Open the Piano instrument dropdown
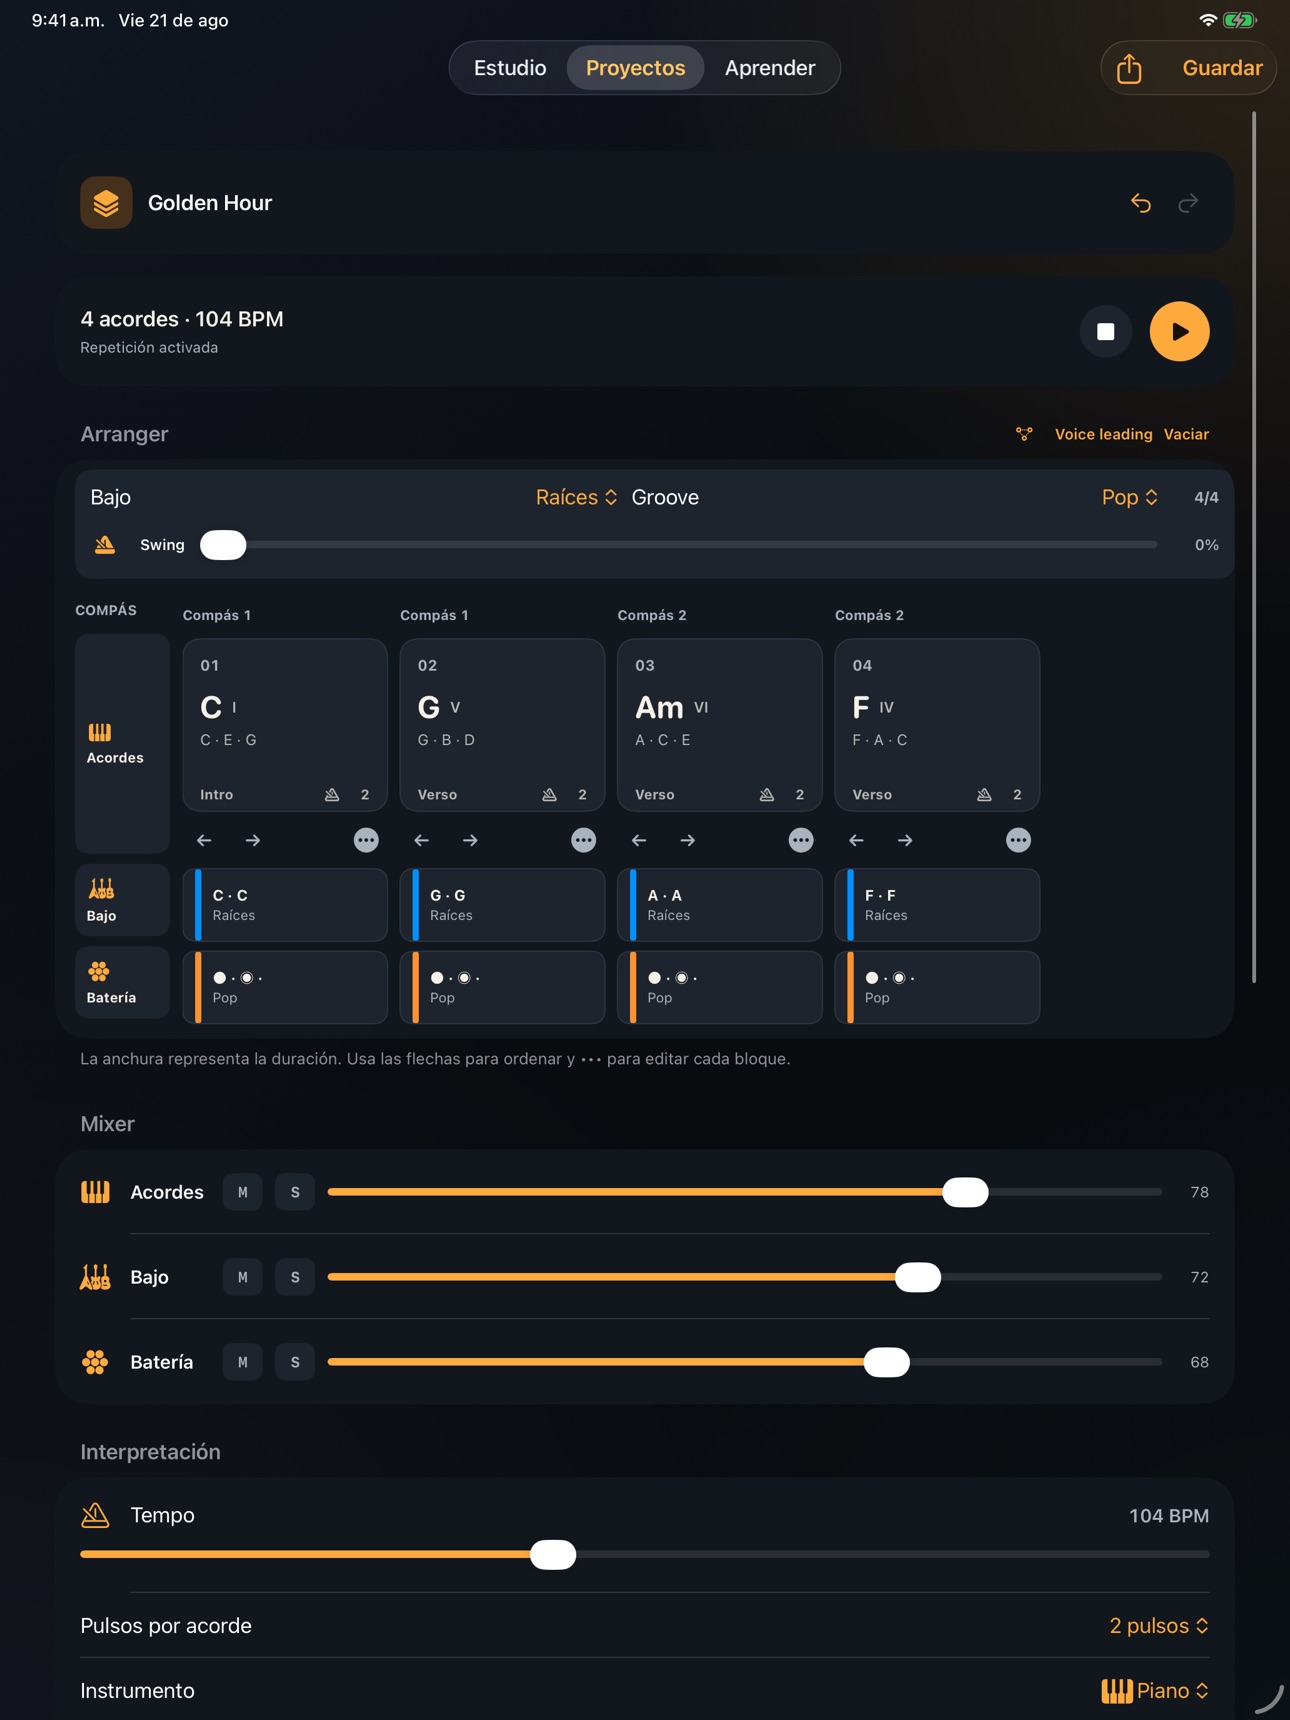The height and width of the screenshot is (1720, 1290). click(x=1155, y=1691)
